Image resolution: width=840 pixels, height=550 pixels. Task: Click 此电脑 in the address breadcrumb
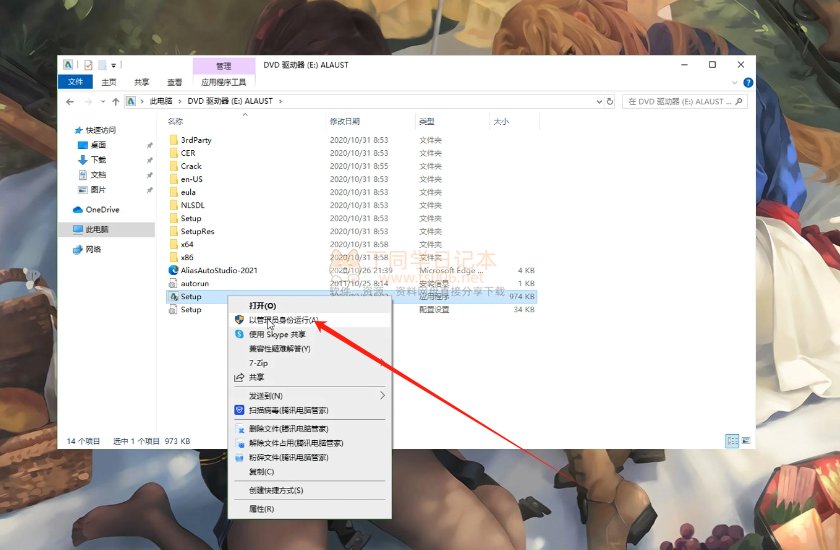(161, 101)
